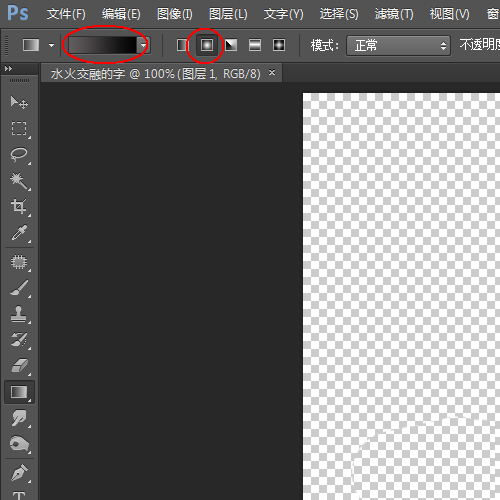500x500 pixels.
Task: Expand the toolbox with double-arrow icon
Action: [8, 68]
